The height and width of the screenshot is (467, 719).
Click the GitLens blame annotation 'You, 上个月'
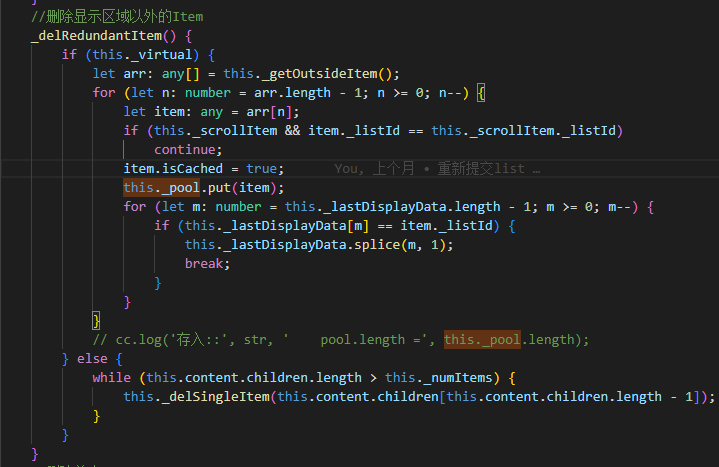[x=374, y=169]
